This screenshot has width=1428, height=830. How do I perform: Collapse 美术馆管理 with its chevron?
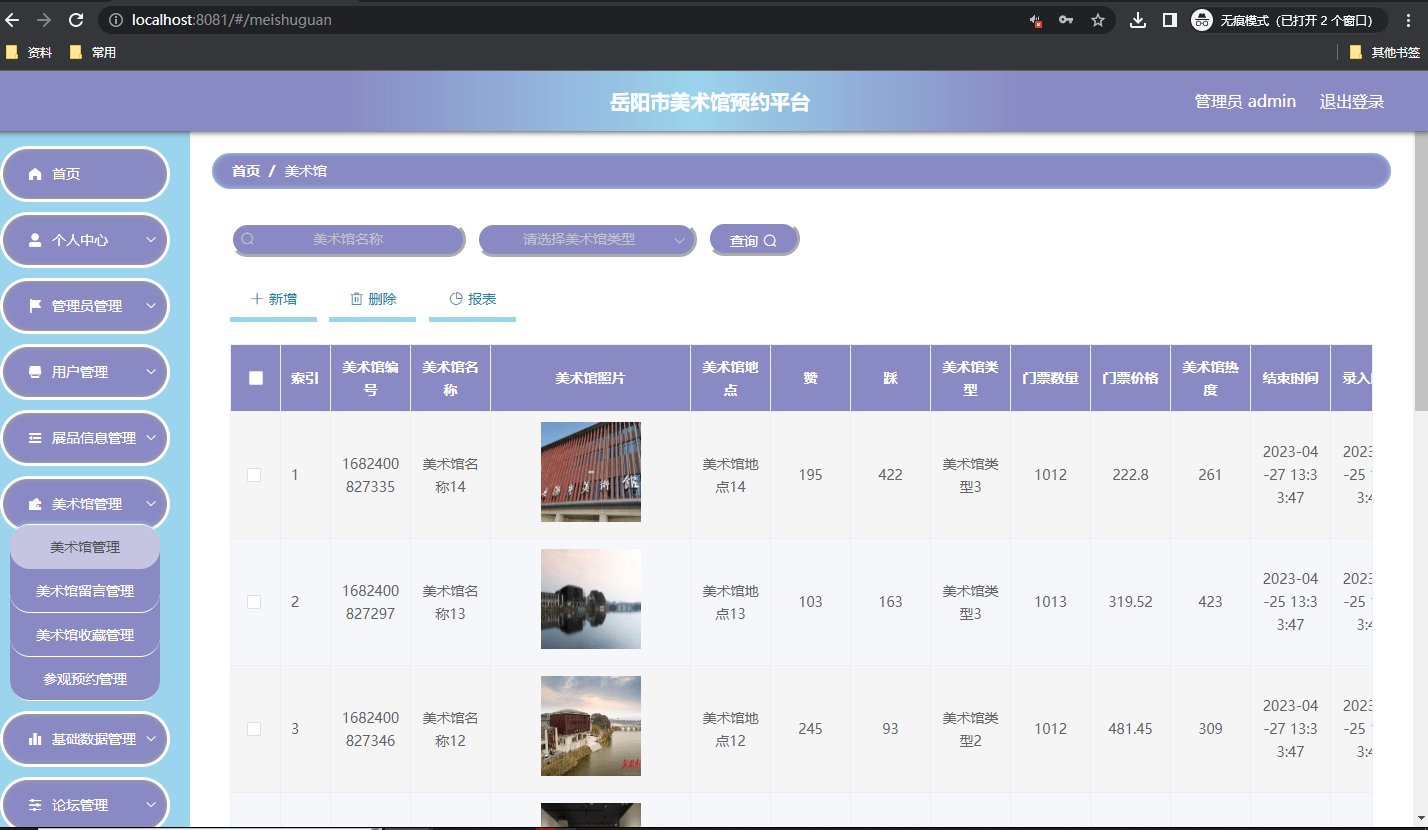151,504
